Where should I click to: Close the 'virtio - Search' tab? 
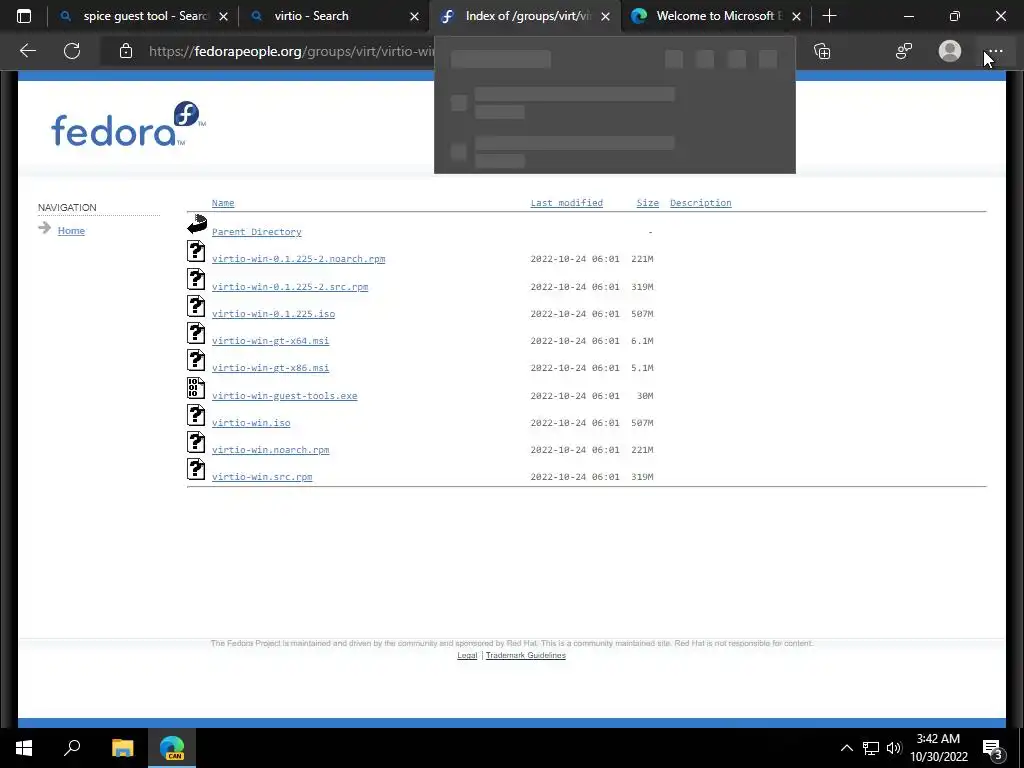[414, 16]
